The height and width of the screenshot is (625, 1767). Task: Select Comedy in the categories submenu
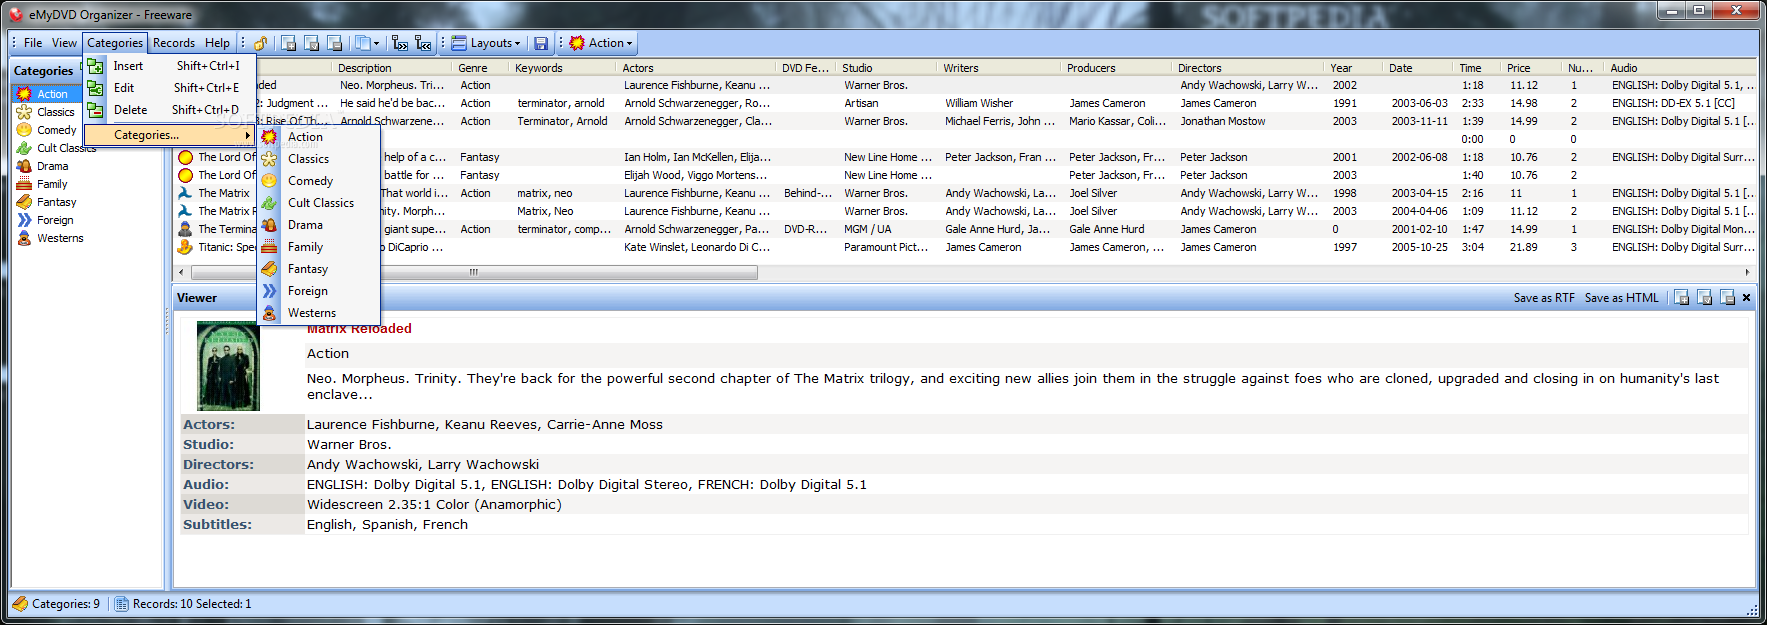tap(319, 181)
